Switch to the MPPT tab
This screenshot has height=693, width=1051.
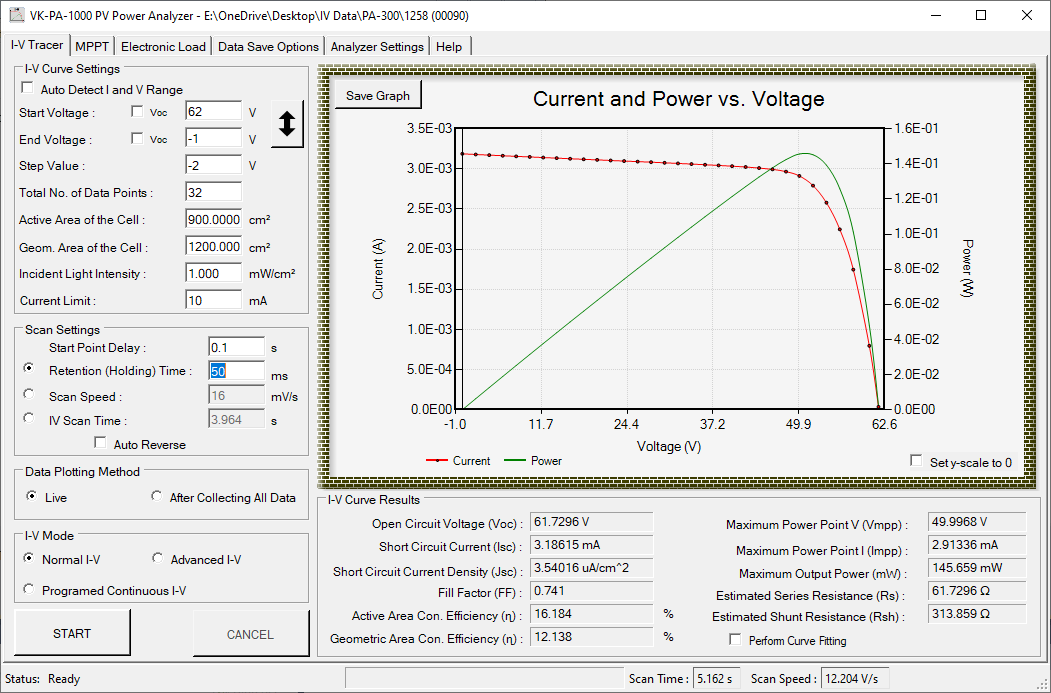[92, 46]
